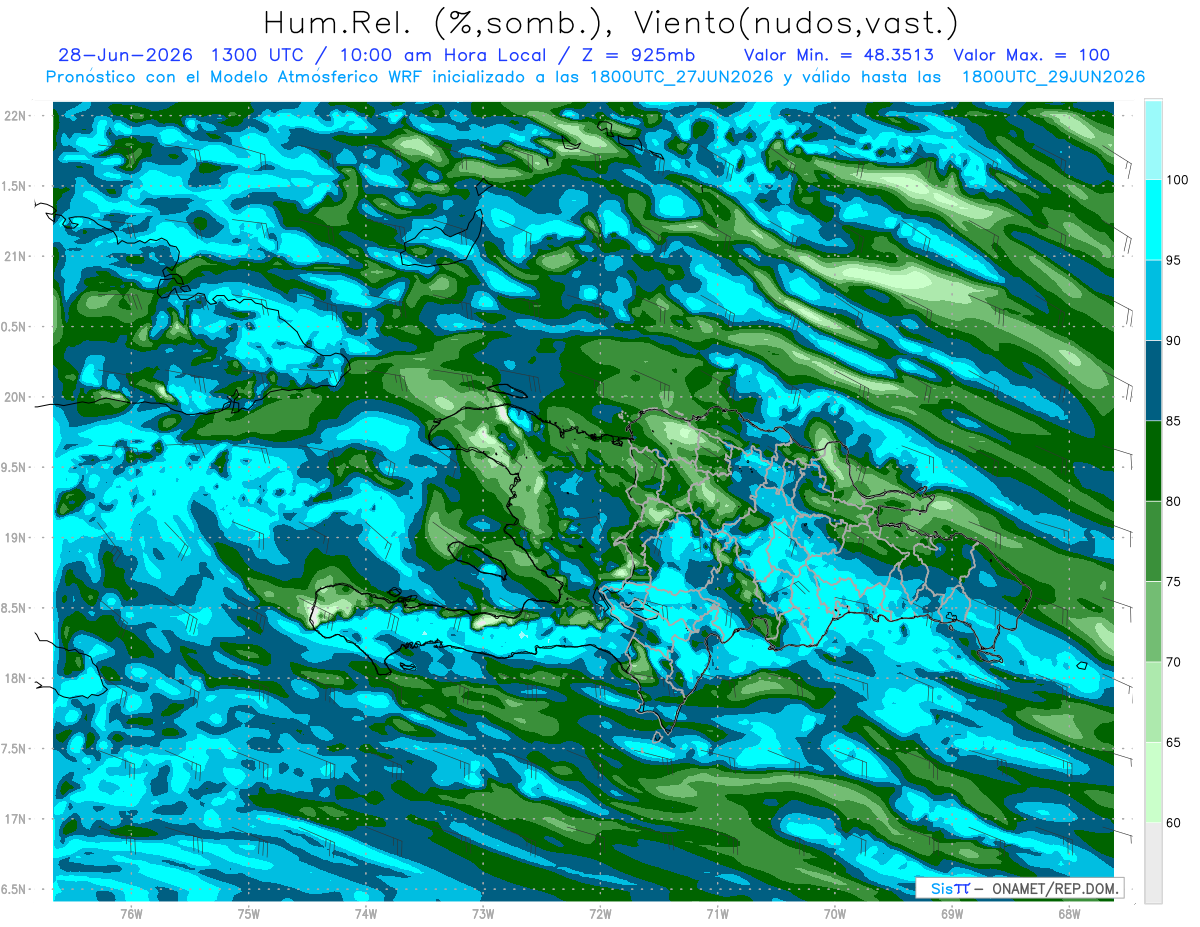Click the '70W' longitude label
The image size is (1200, 927).
click(835, 914)
